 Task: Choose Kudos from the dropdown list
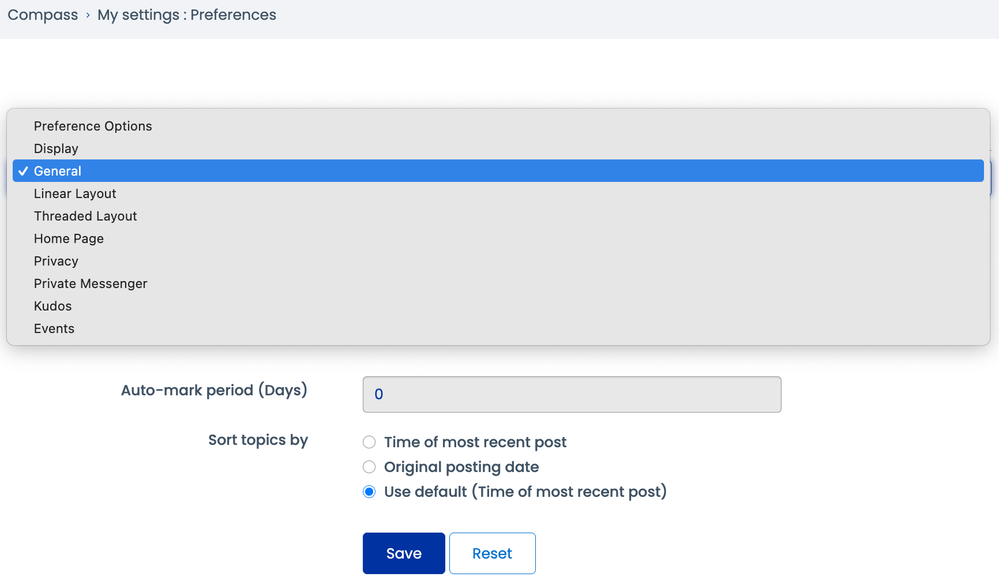[x=53, y=306]
